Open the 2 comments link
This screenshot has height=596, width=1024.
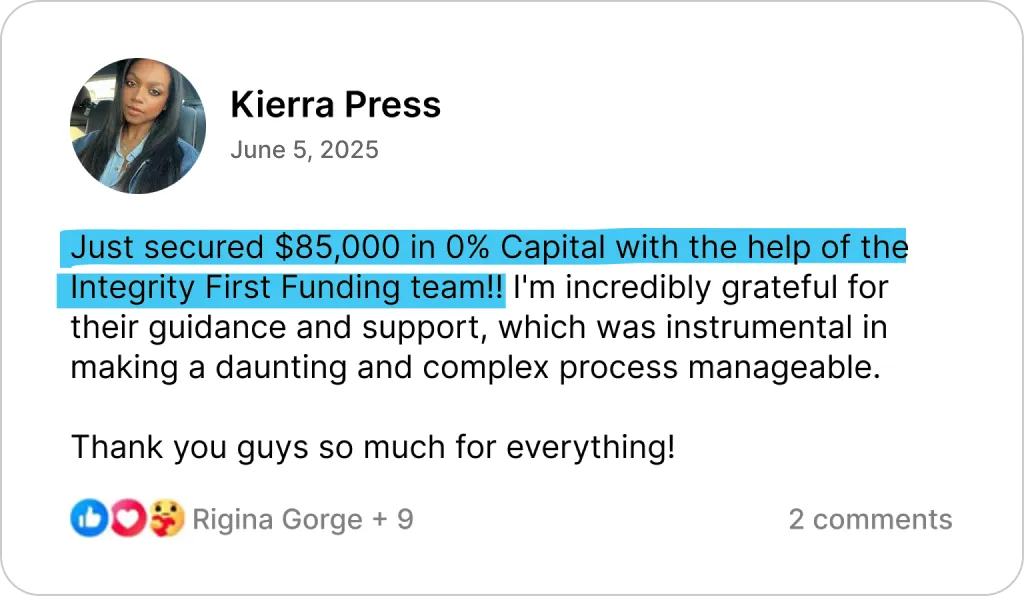point(870,519)
